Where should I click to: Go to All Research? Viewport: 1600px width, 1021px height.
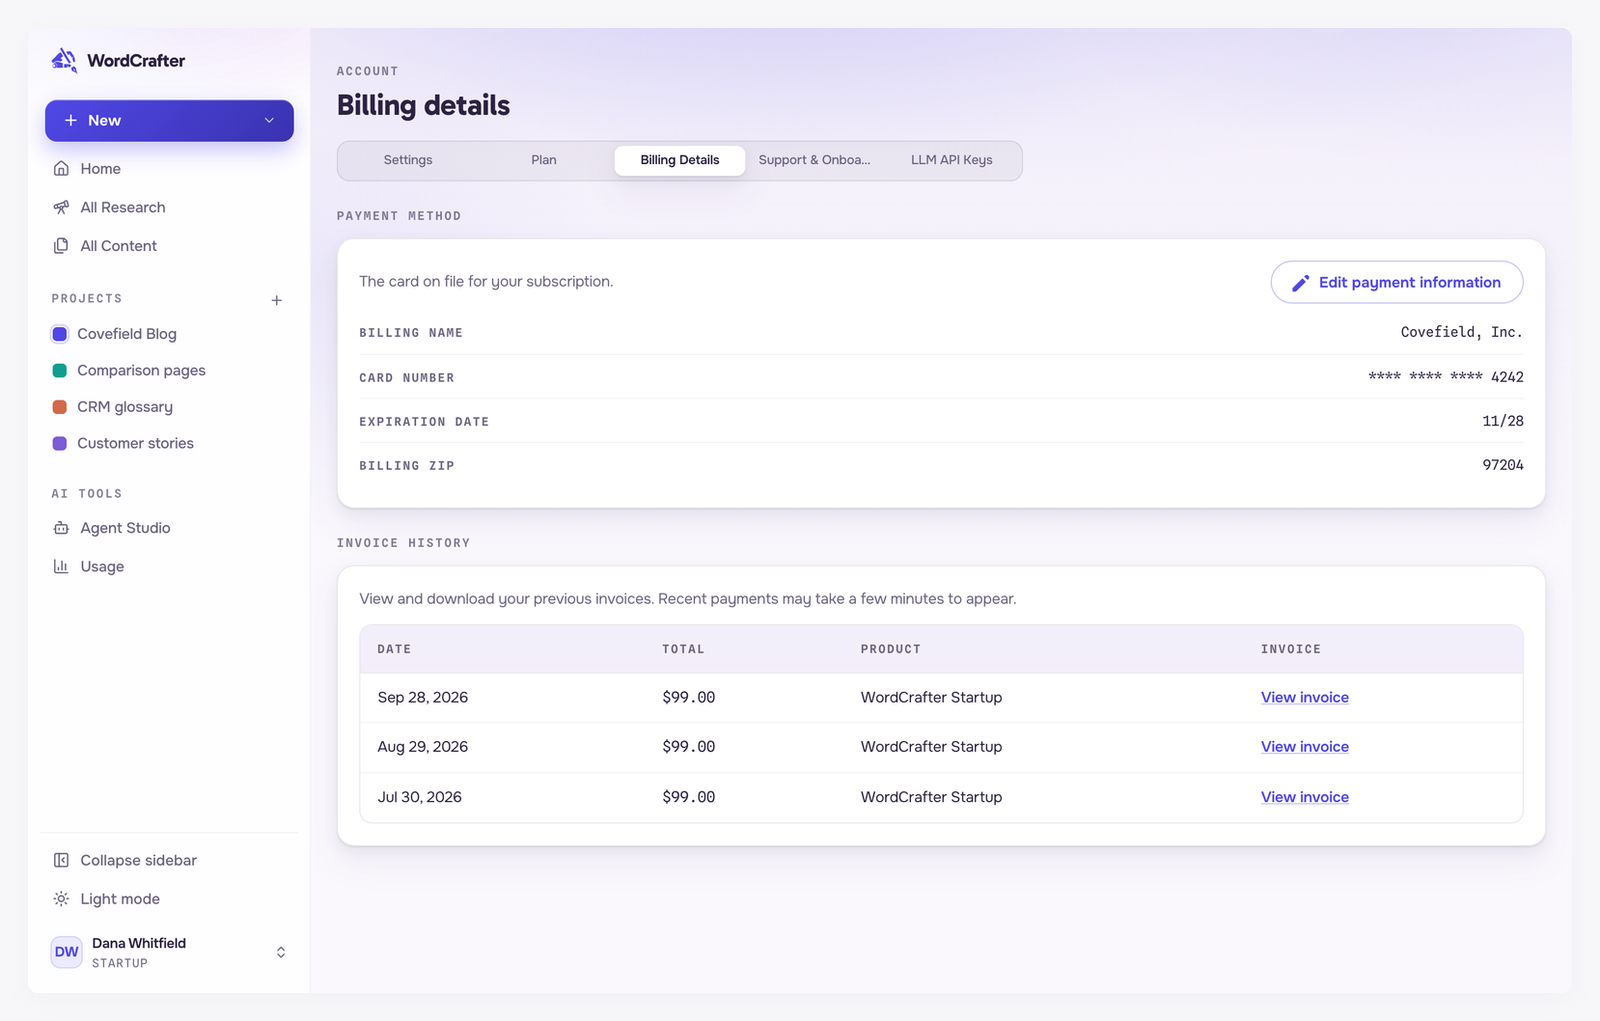169,207
